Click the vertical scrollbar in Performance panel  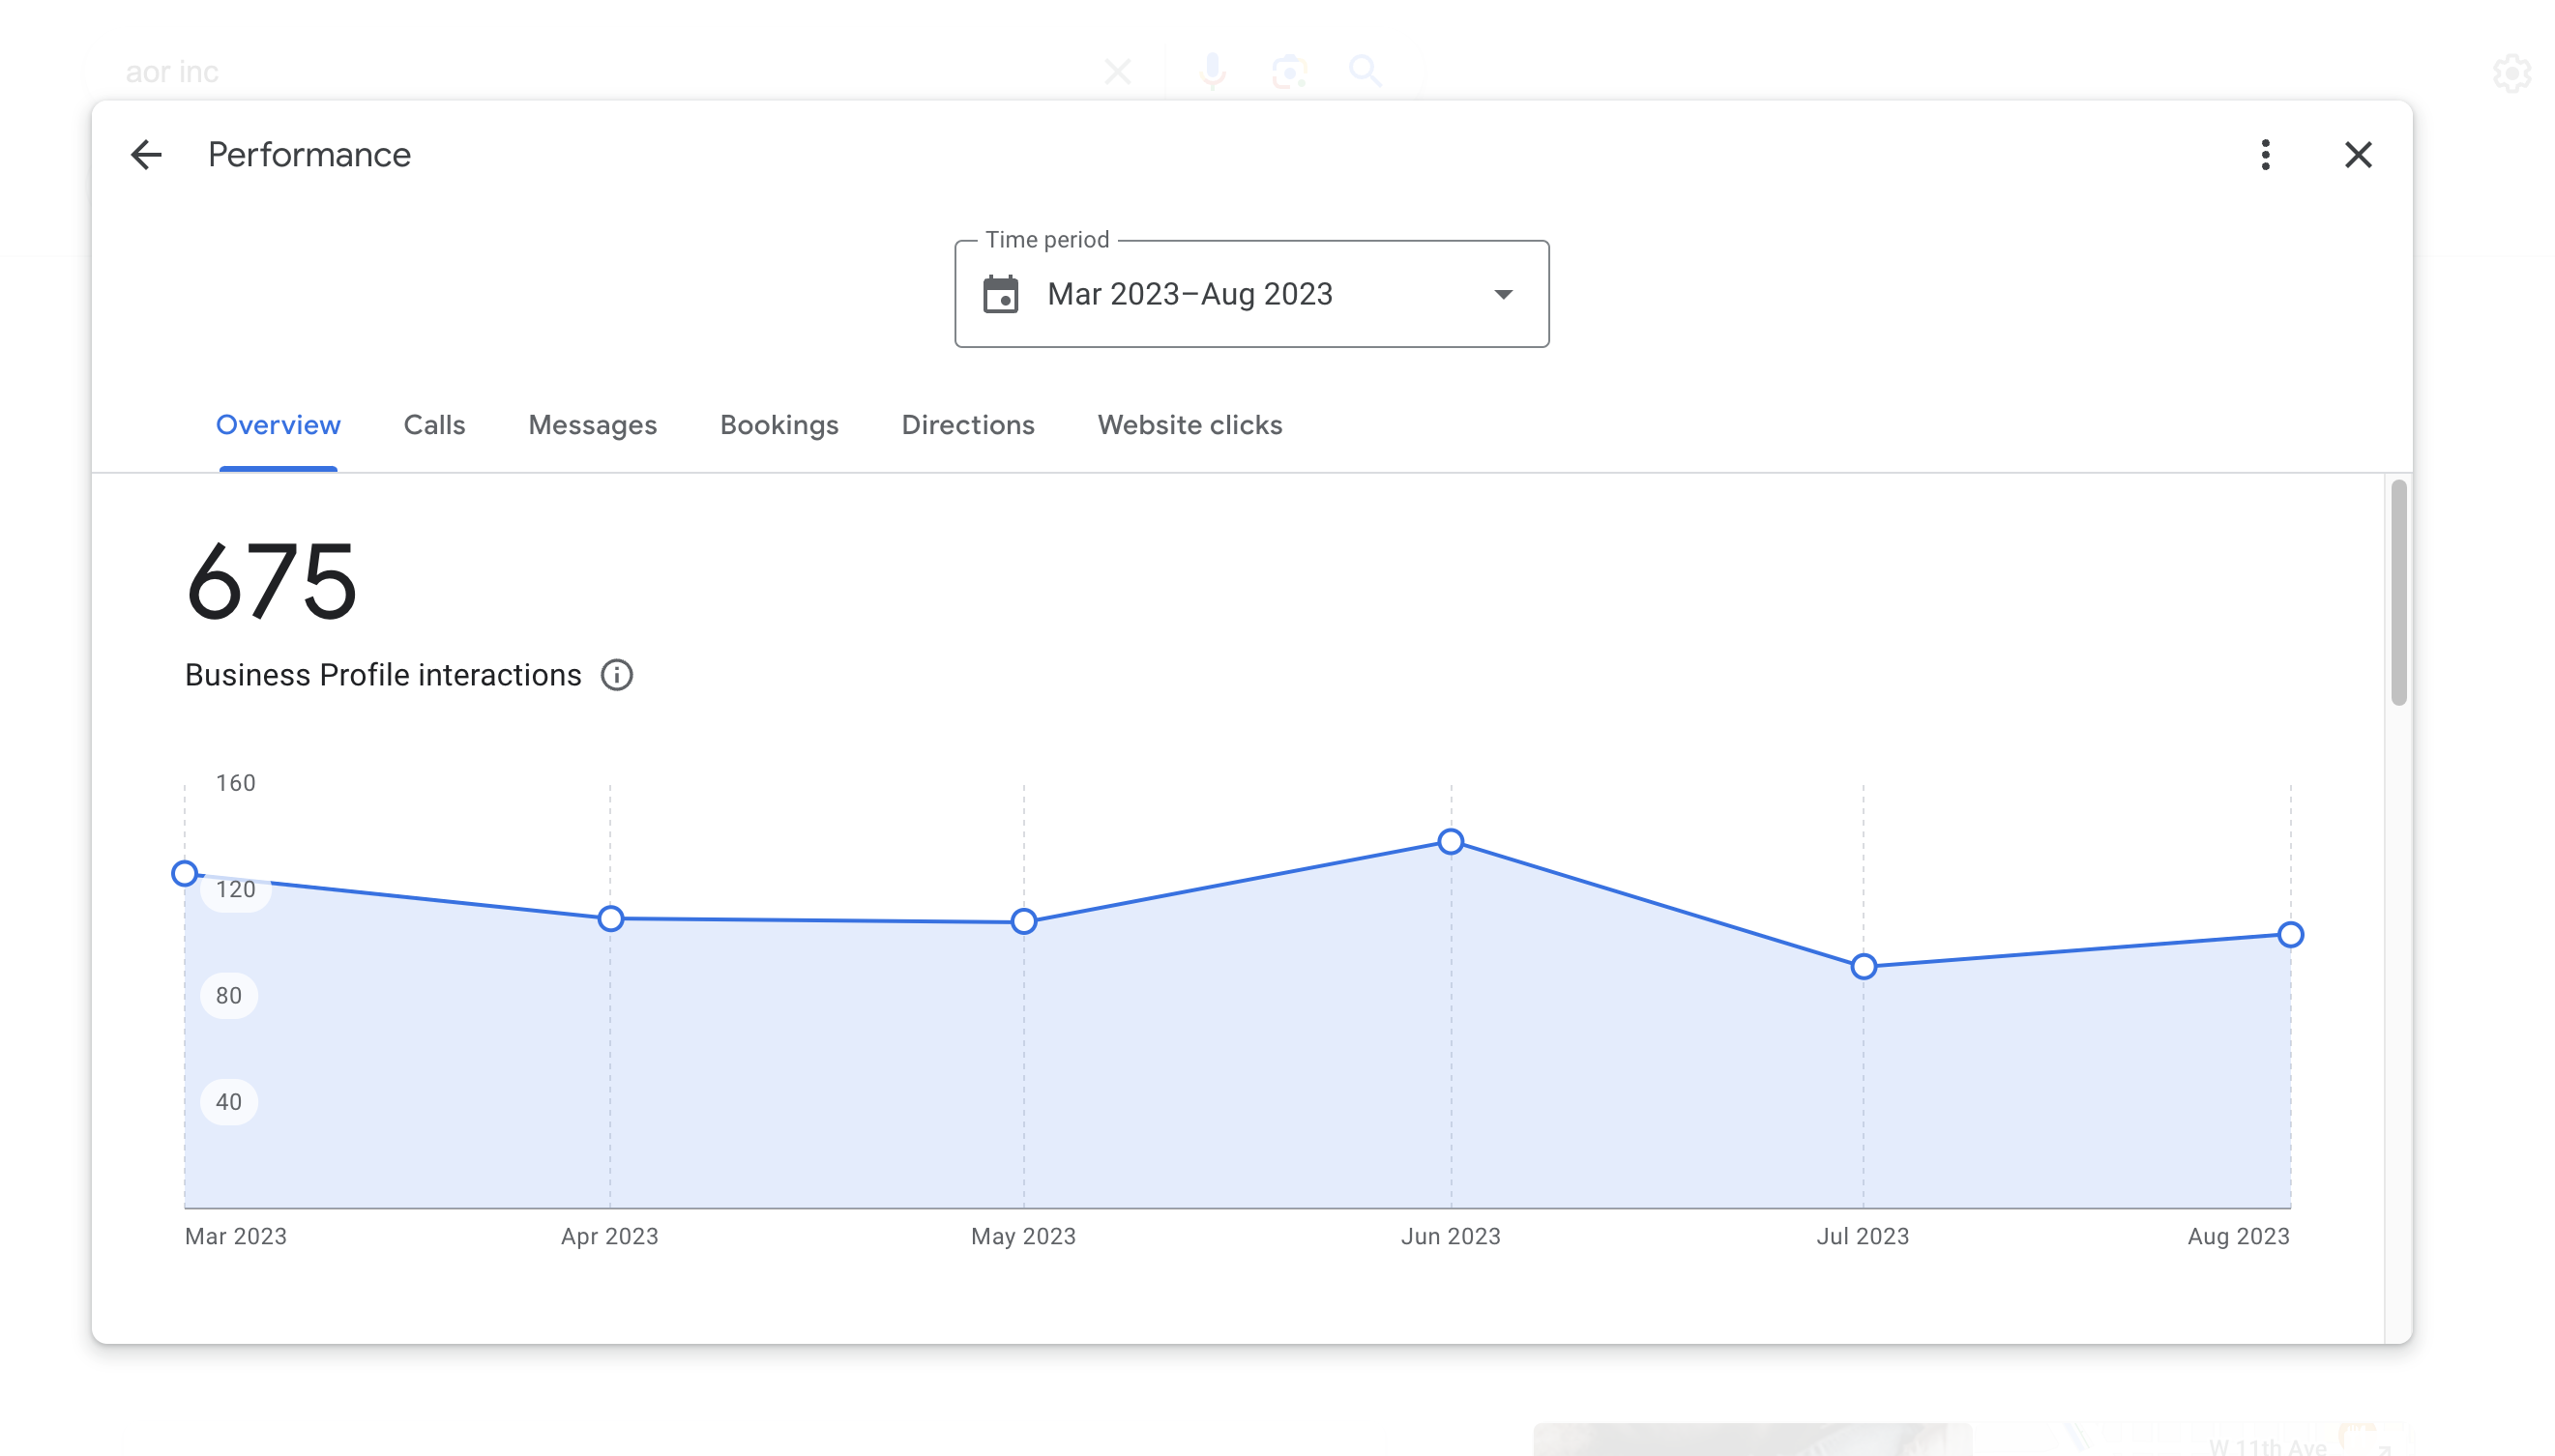tap(2398, 593)
